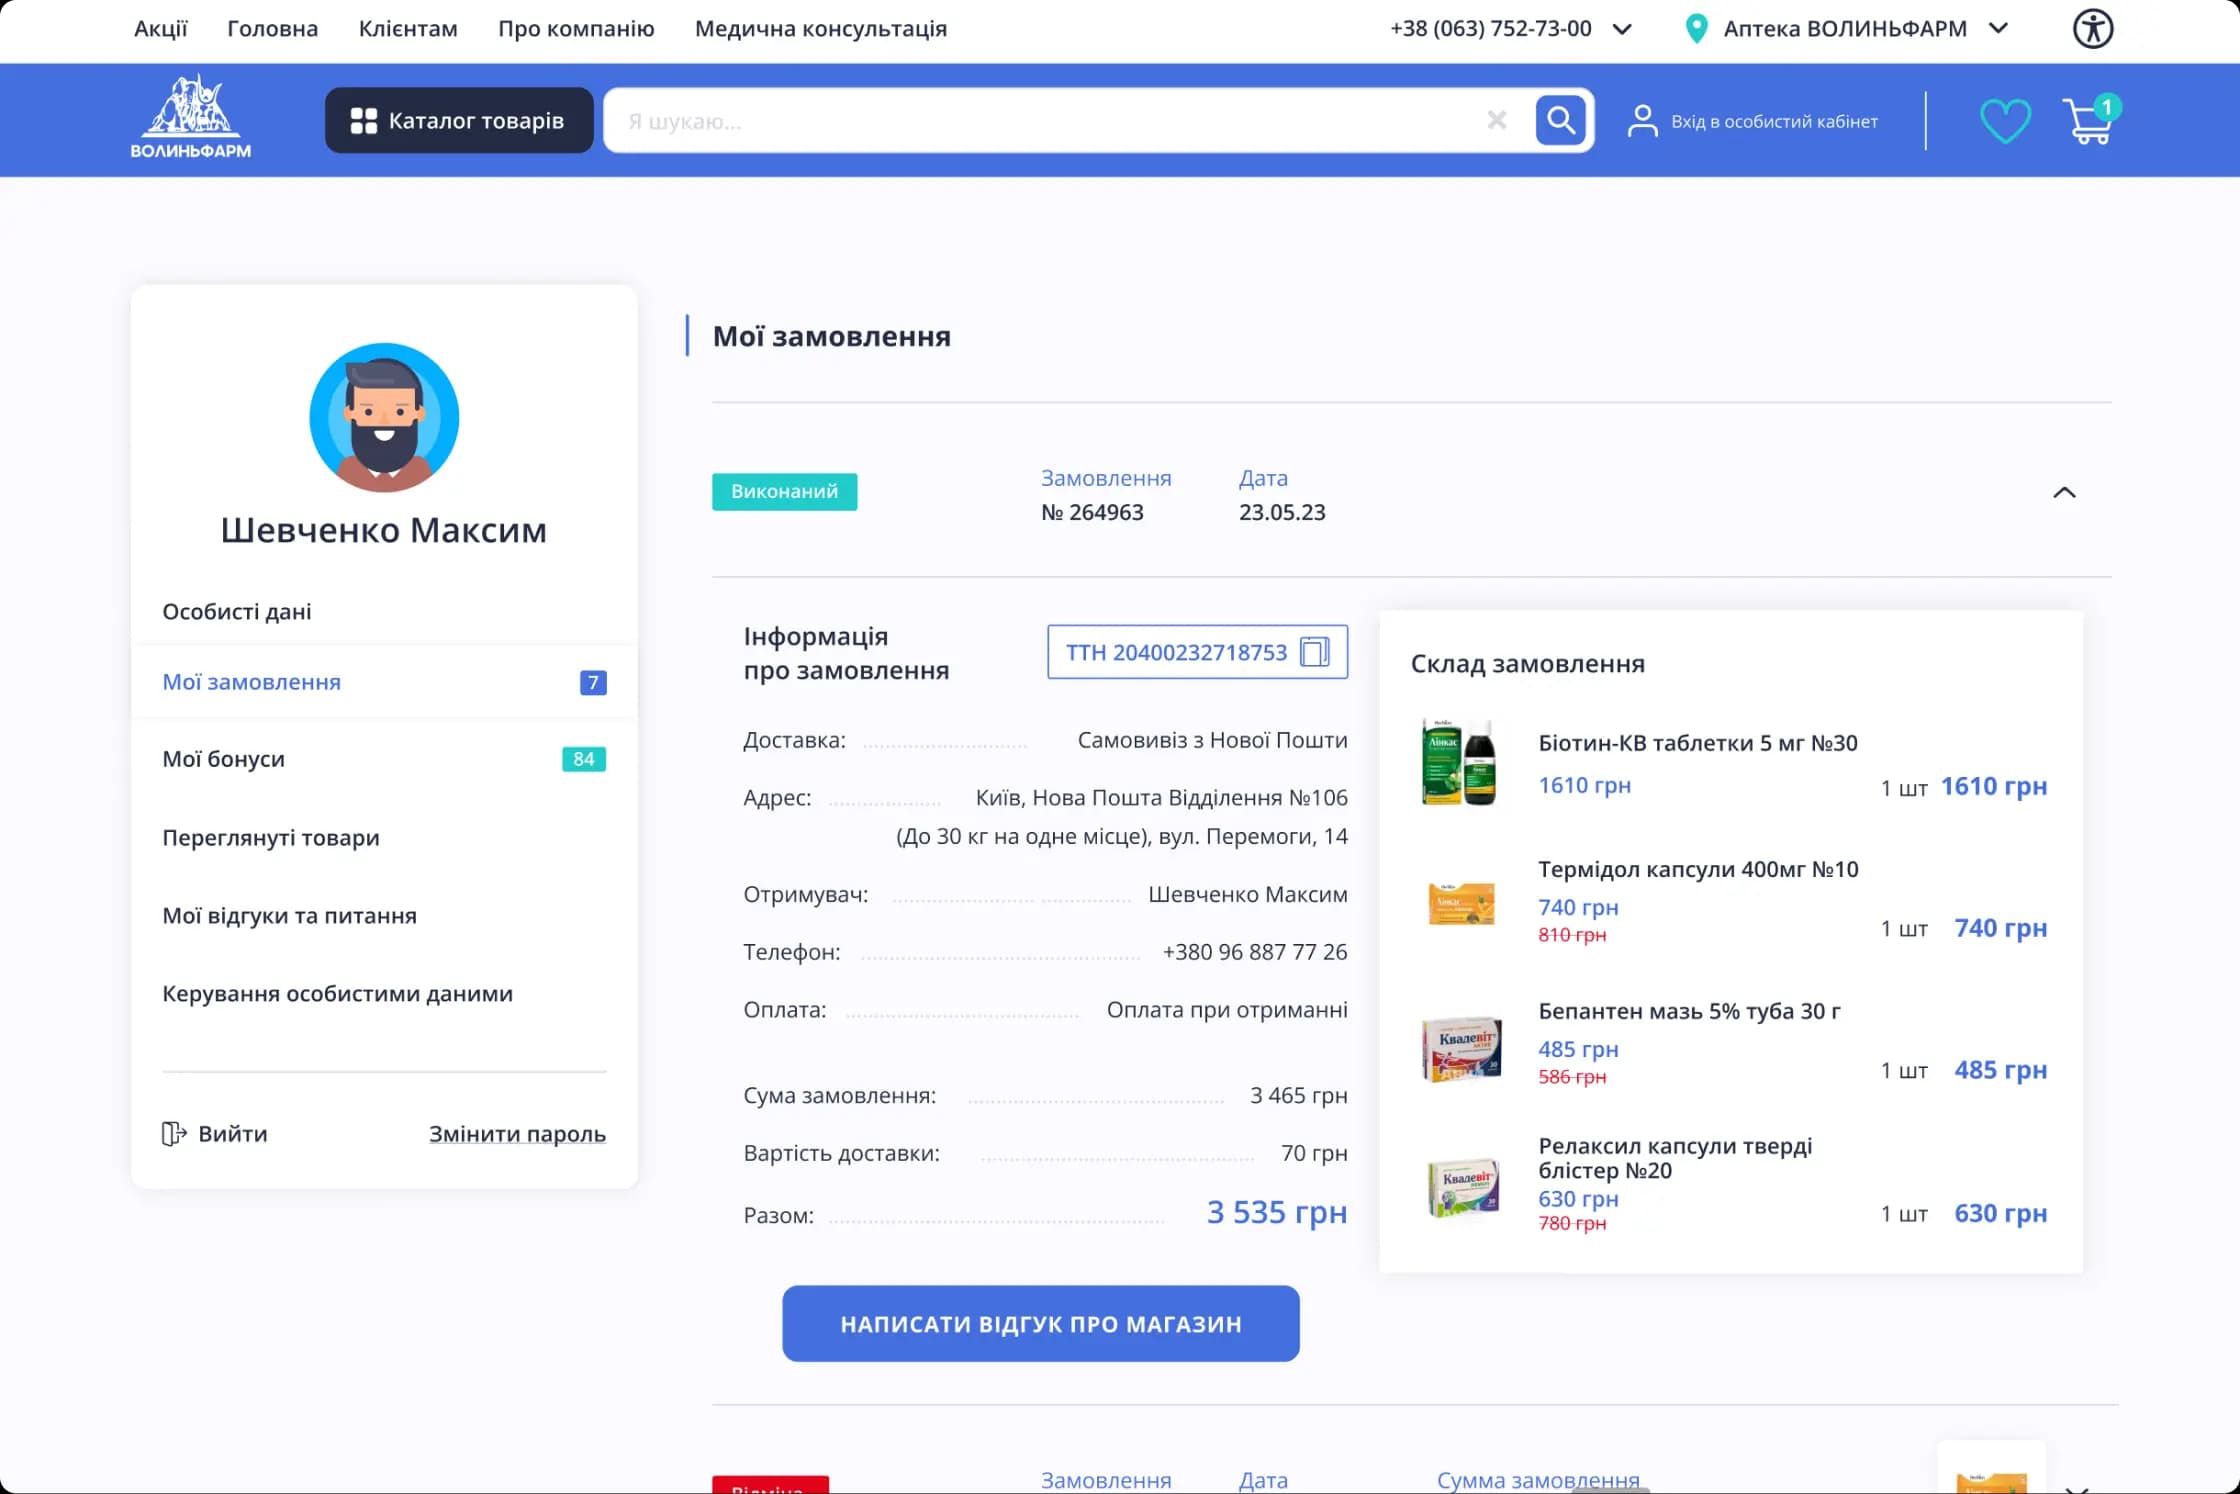Click the ТТН 20400232718753 button
2240x1494 pixels.
[1197, 652]
